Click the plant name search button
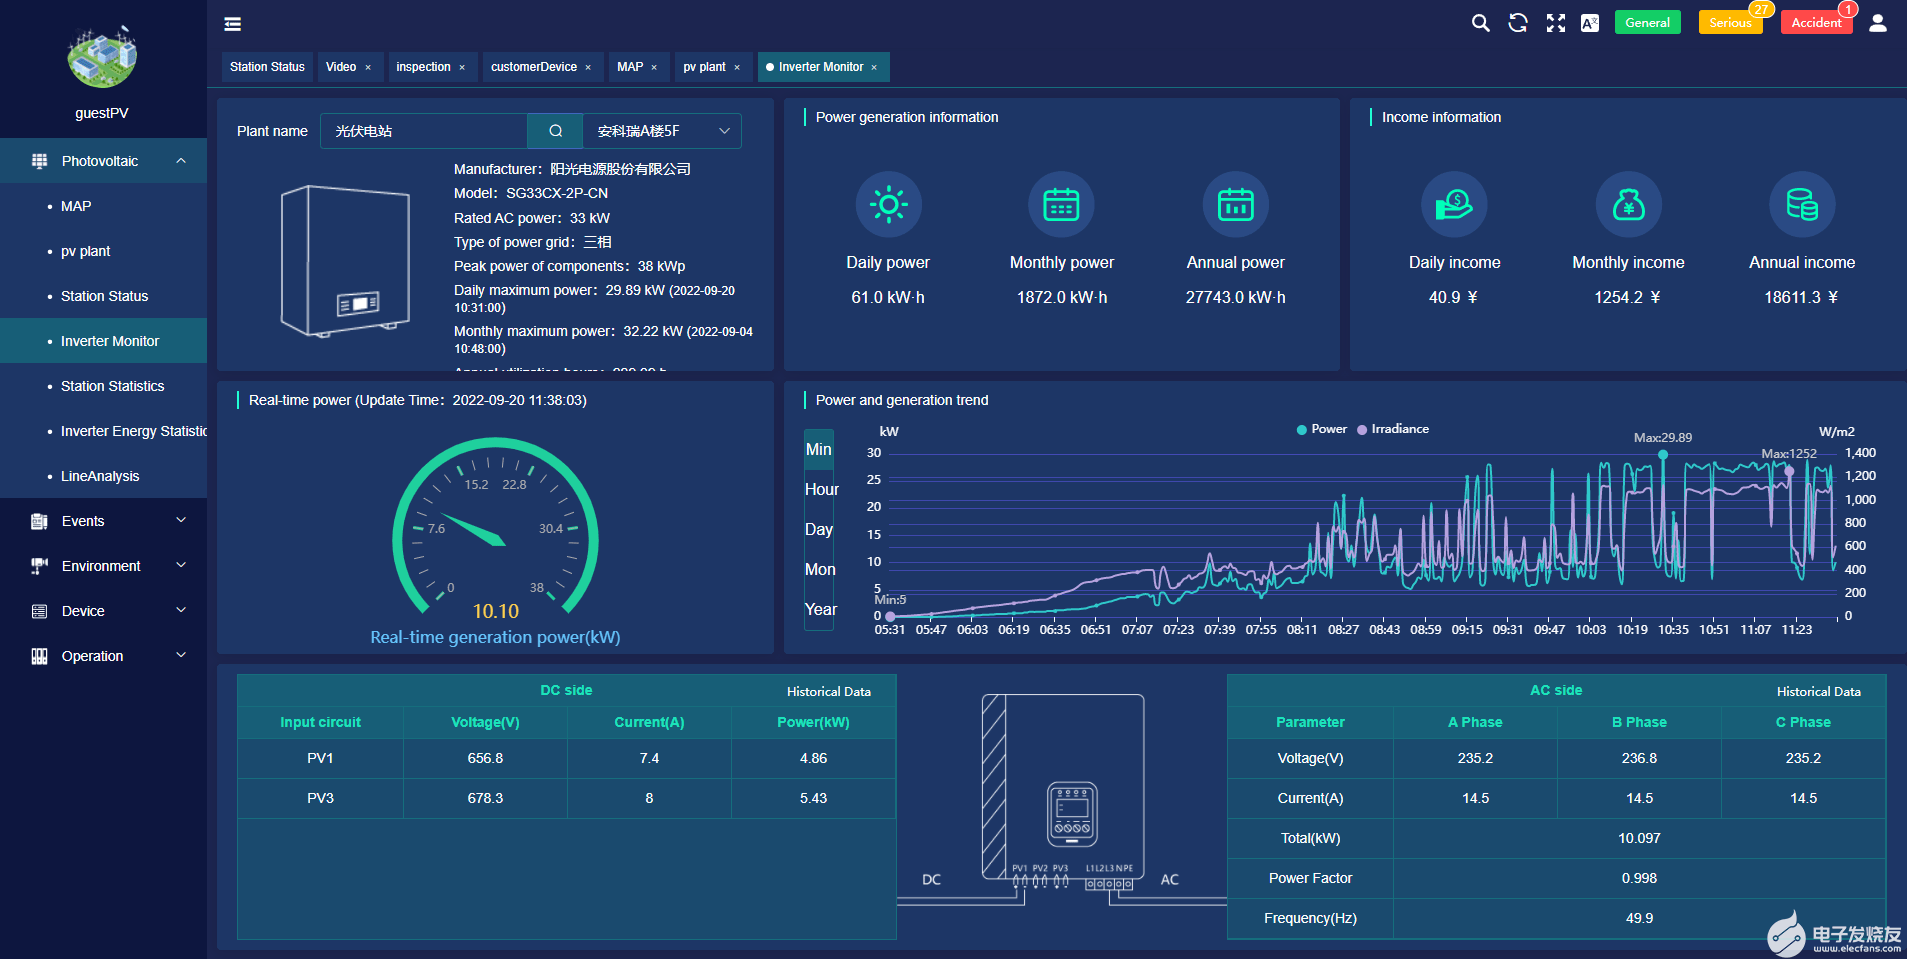This screenshot has height=959, width=1907. (x=555, y=131)
